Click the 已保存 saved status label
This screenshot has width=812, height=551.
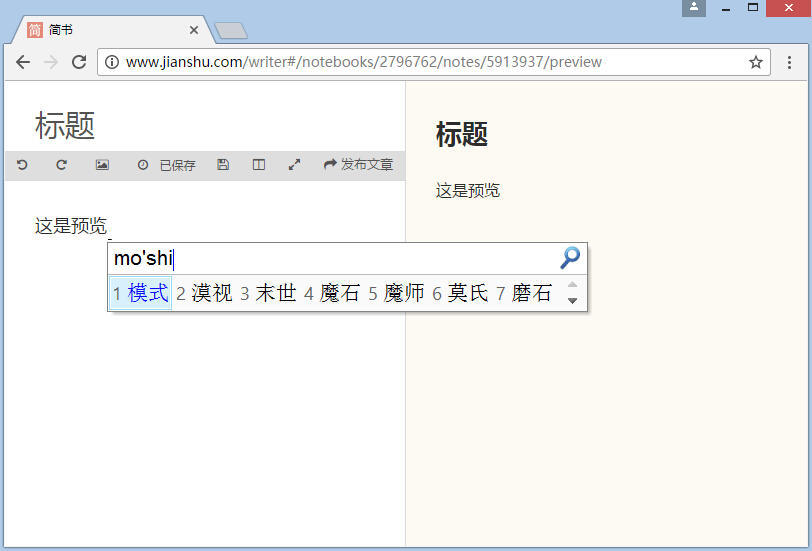[178, 165]
